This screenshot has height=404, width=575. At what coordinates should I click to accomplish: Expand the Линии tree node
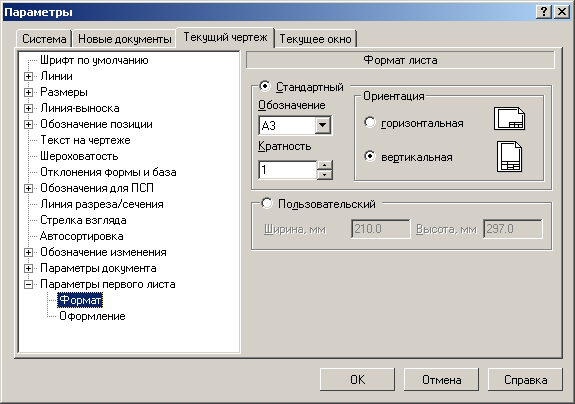pos(28,76)
